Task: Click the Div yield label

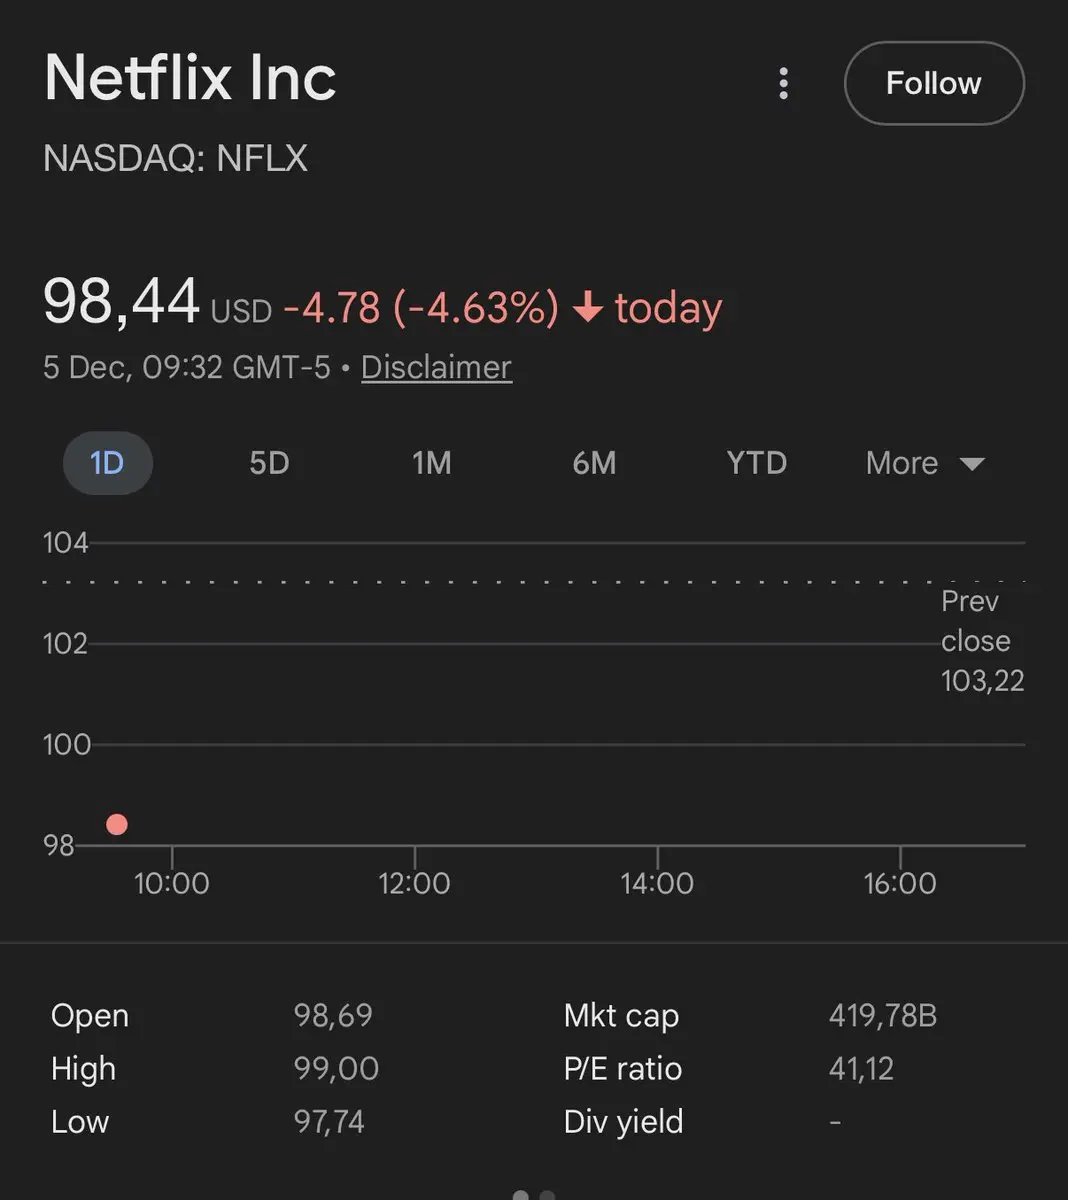Action: 623,1122
